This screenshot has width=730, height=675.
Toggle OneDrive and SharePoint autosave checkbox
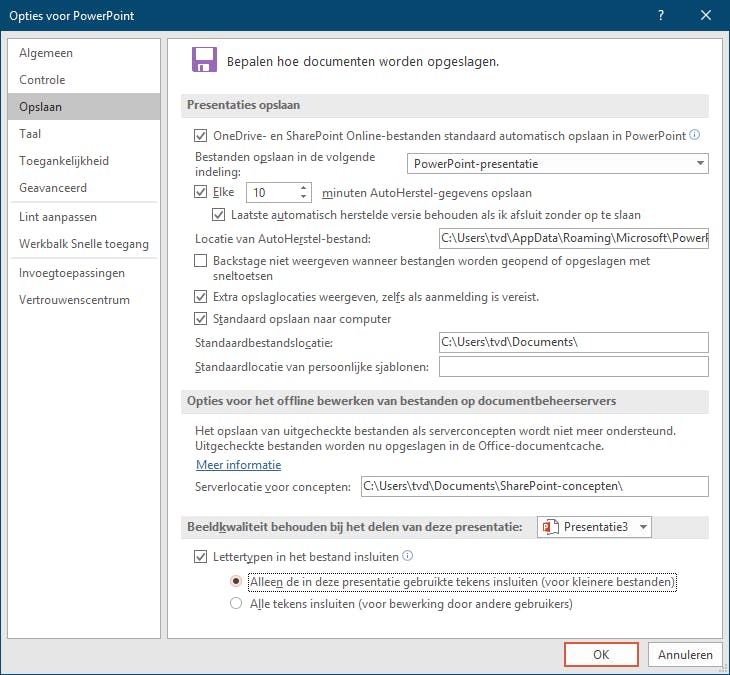[x=200, y=136]
